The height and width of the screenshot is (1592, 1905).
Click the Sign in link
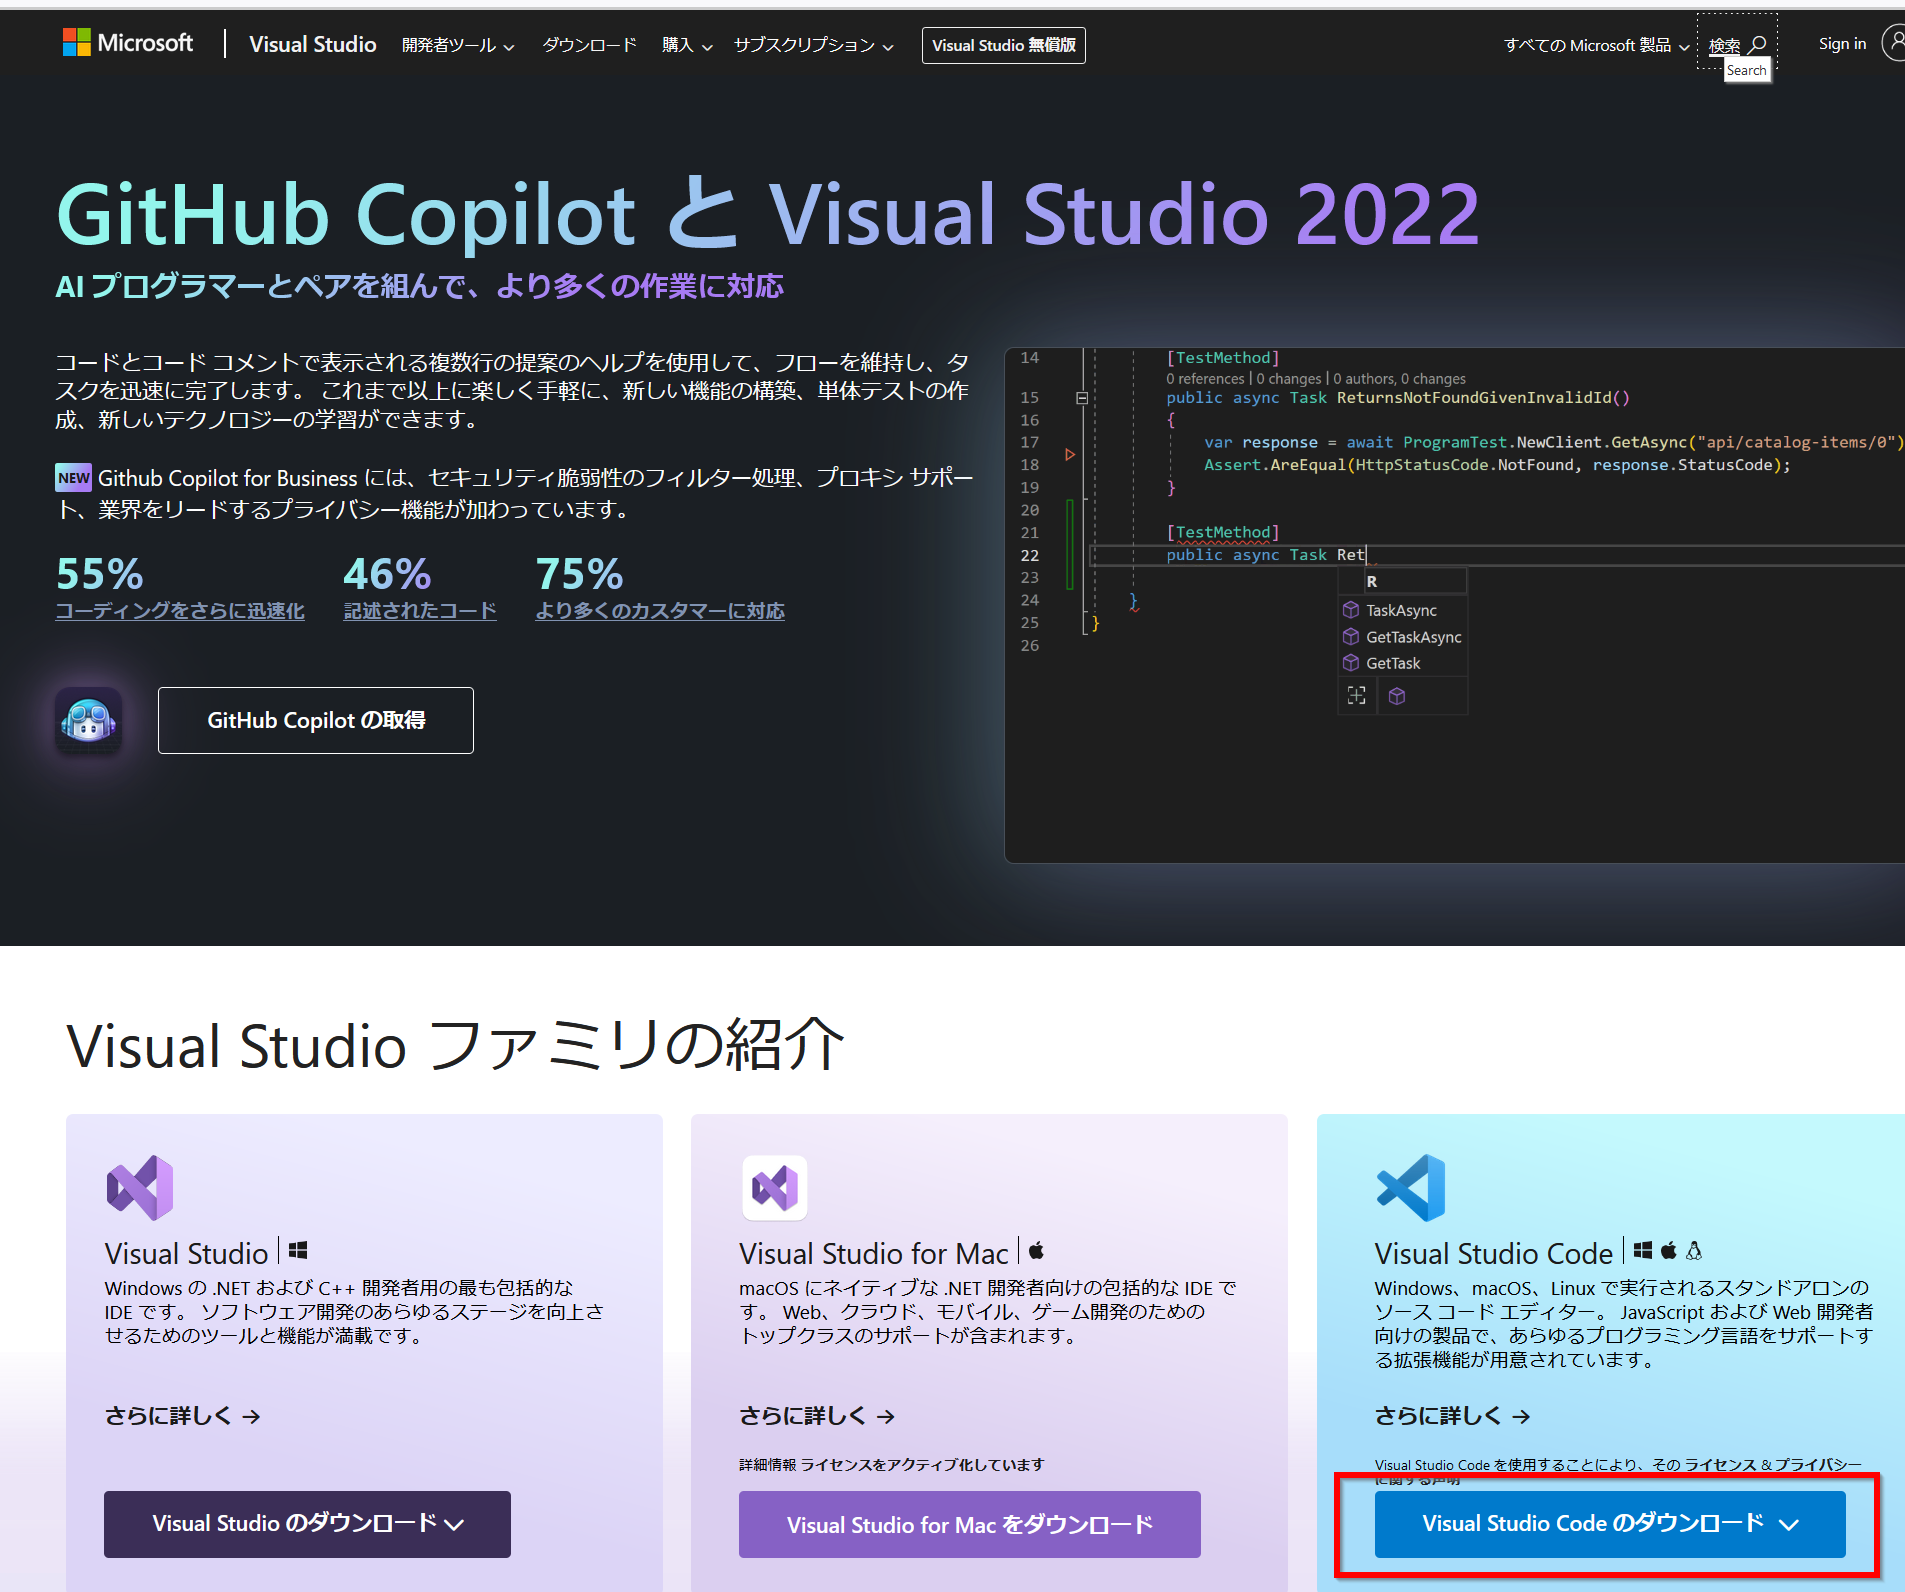1842,44
